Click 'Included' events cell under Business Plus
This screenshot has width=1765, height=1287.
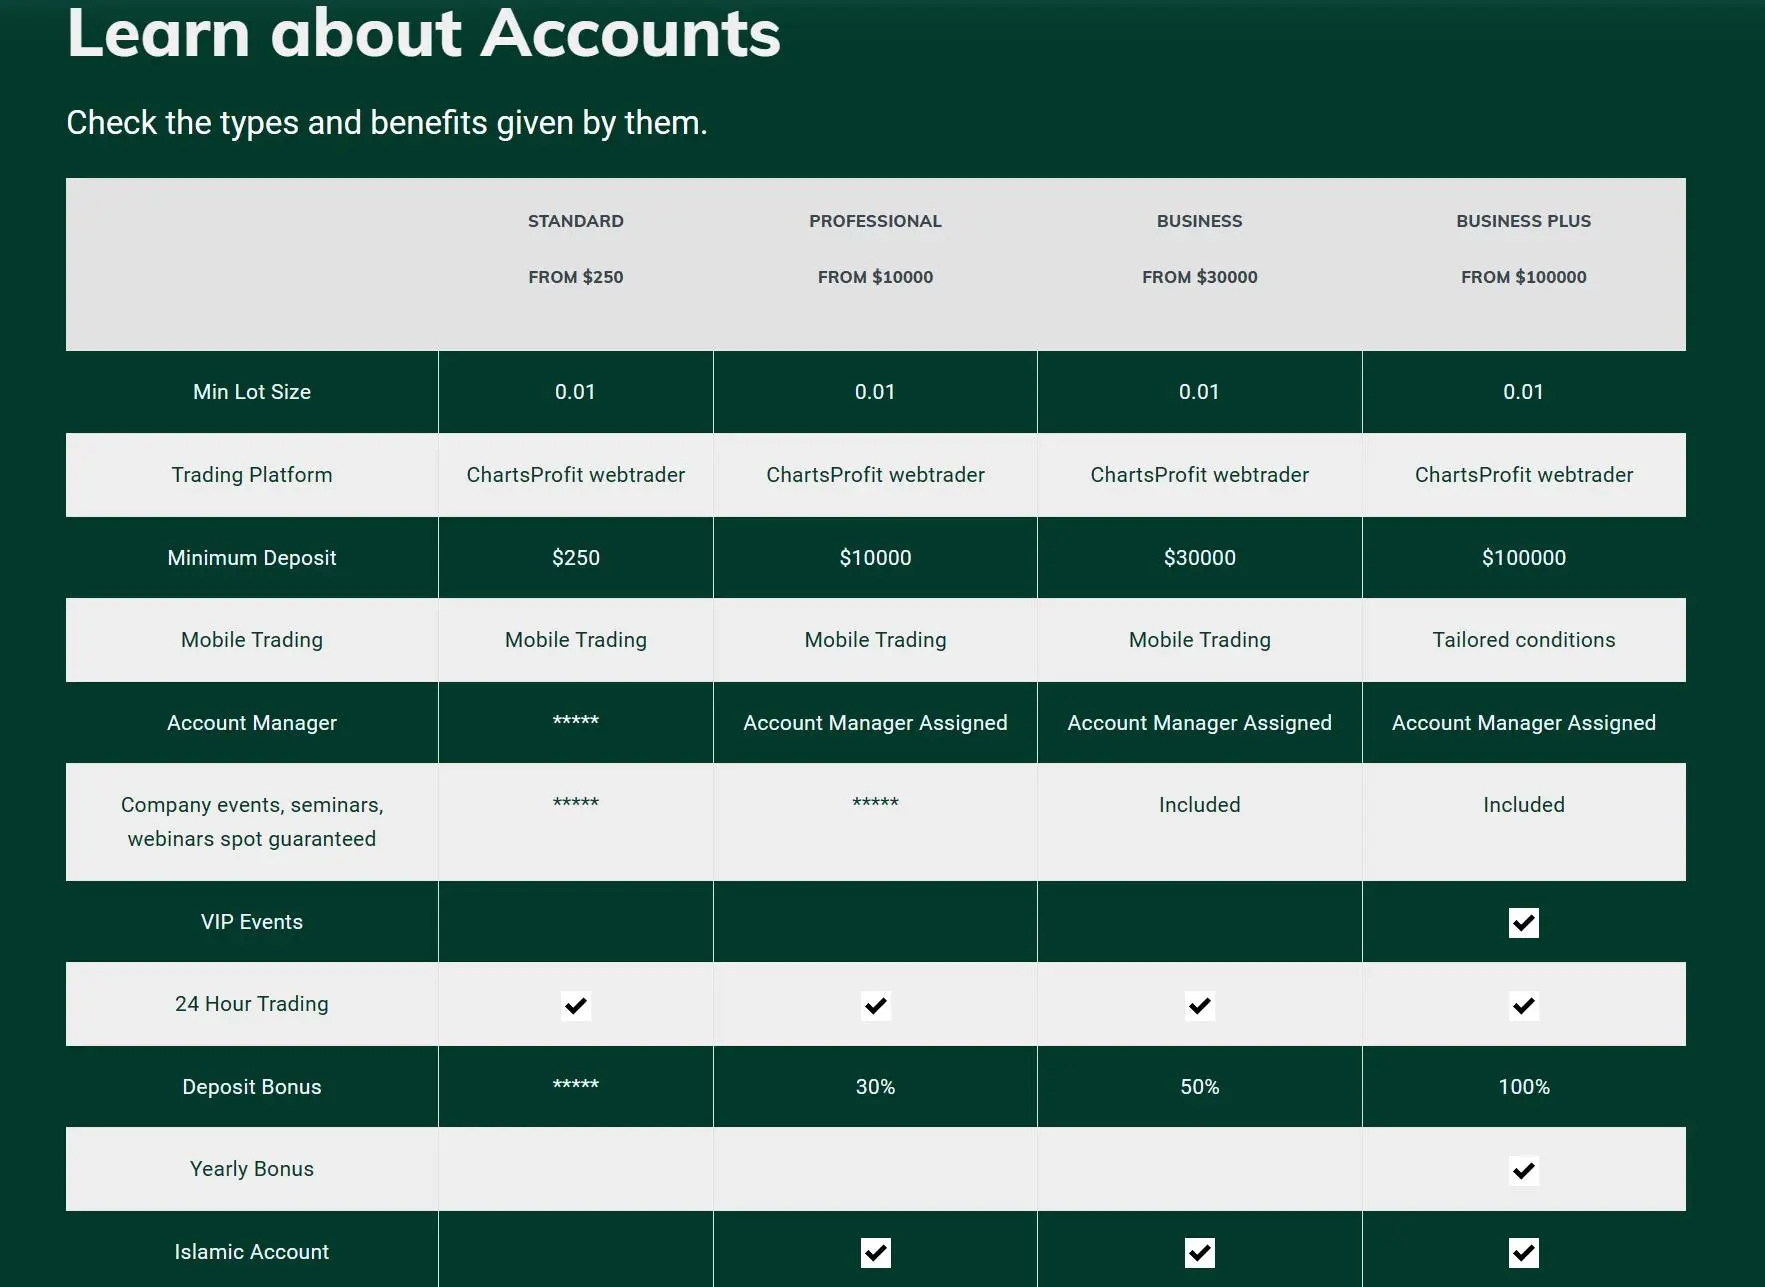pyautogui.click(x=1523, y=805)
